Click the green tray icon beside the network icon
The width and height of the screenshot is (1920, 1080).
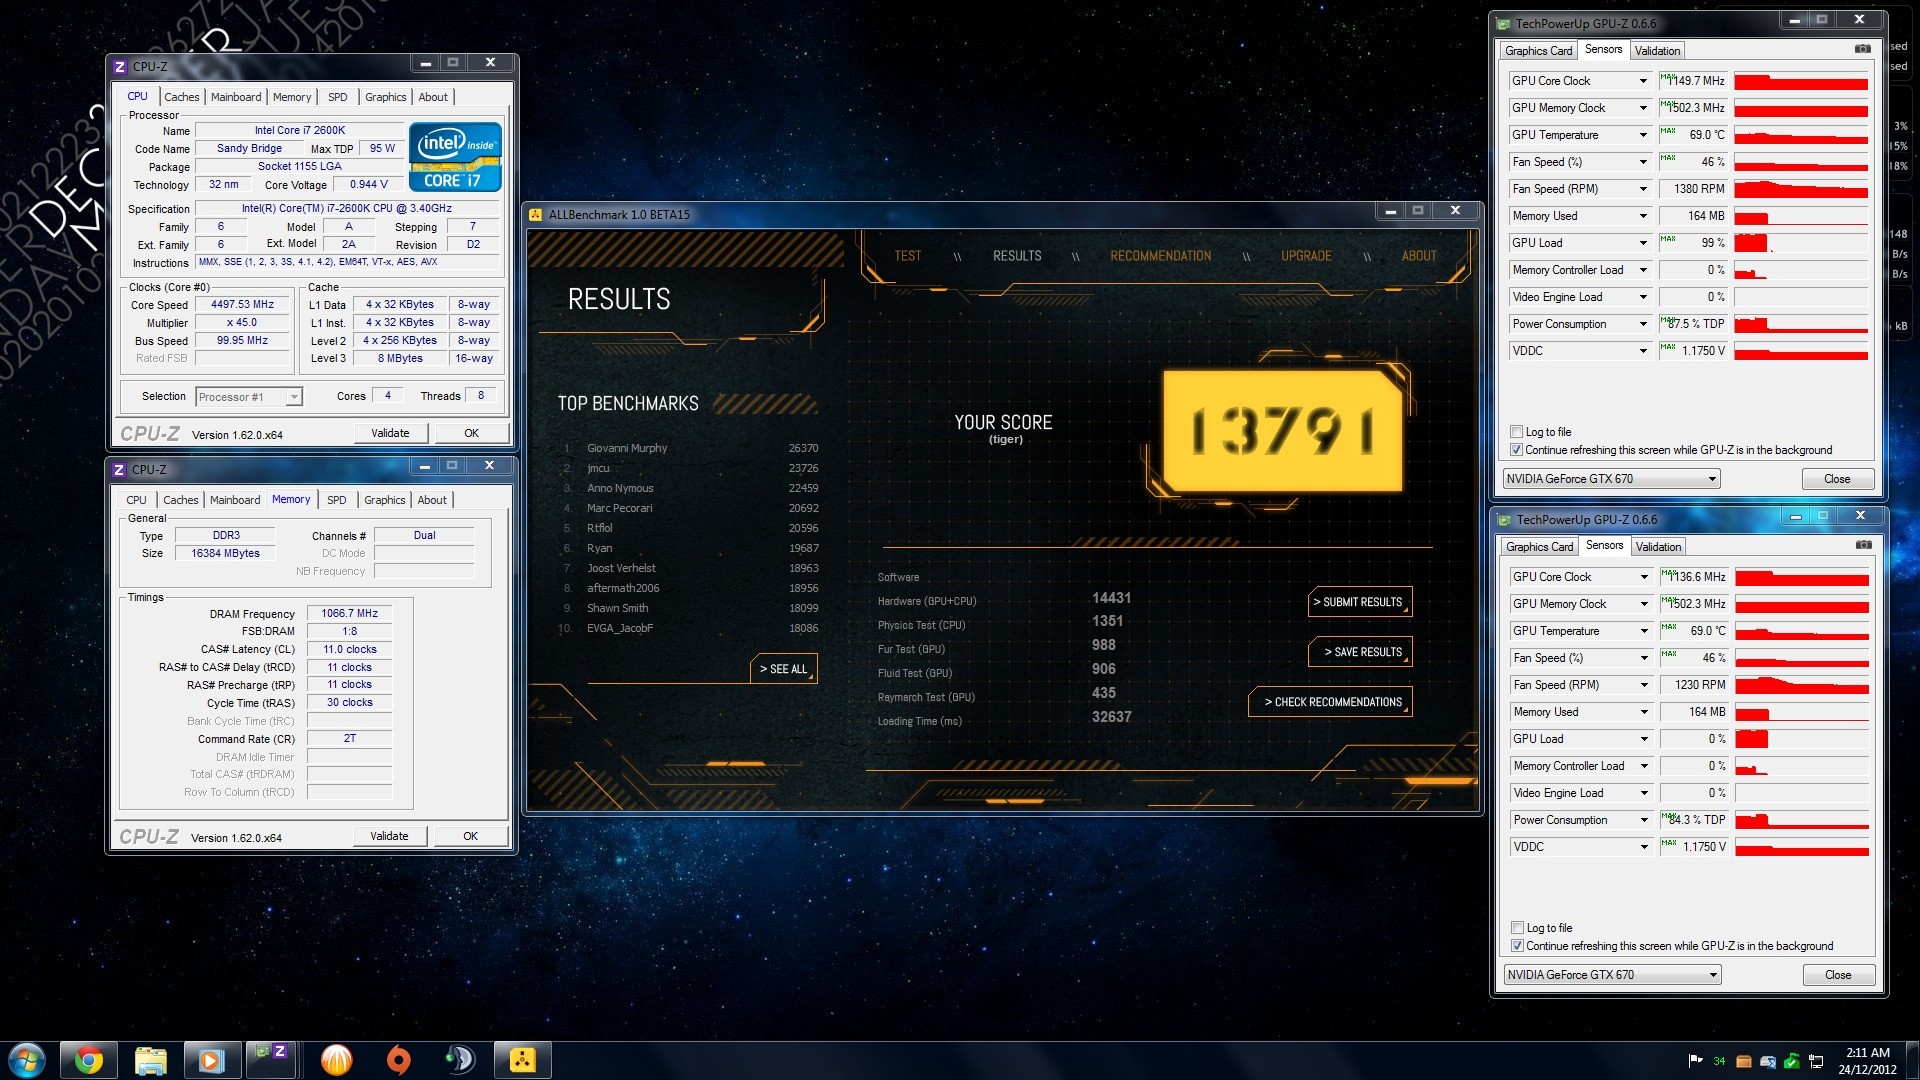coord(1792,1061)
